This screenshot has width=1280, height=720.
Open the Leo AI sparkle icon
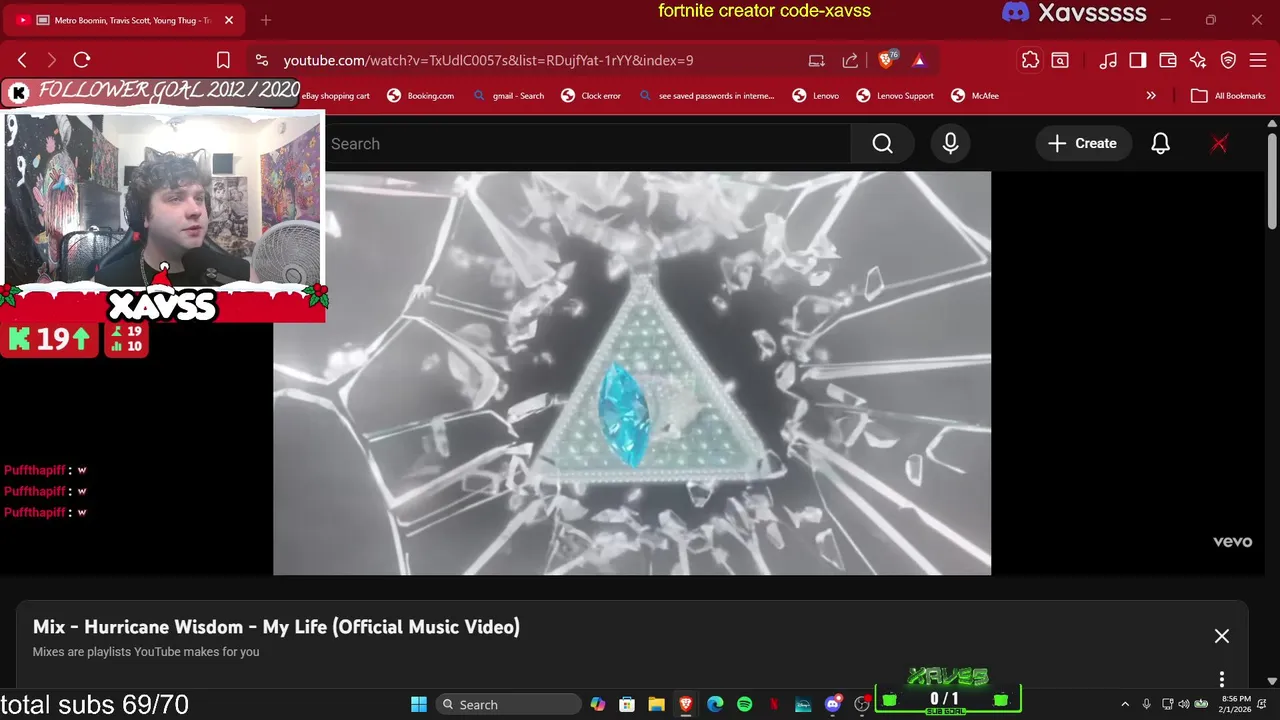1198,60
